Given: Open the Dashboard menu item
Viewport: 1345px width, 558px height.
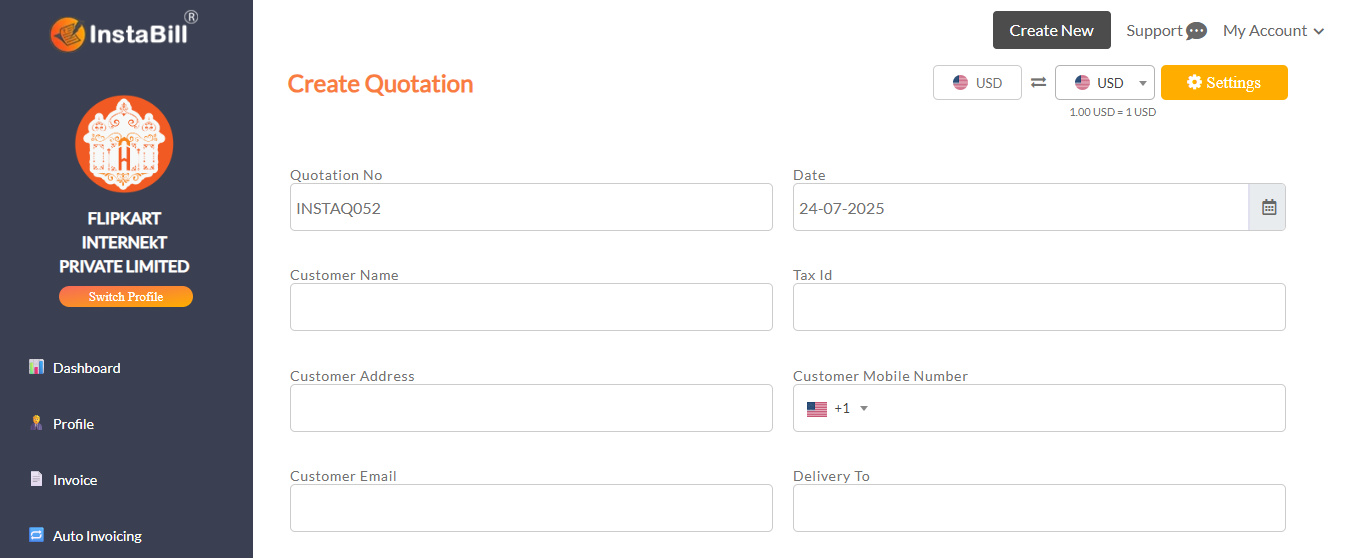Looking at the screenshot, I should [86, 368].
